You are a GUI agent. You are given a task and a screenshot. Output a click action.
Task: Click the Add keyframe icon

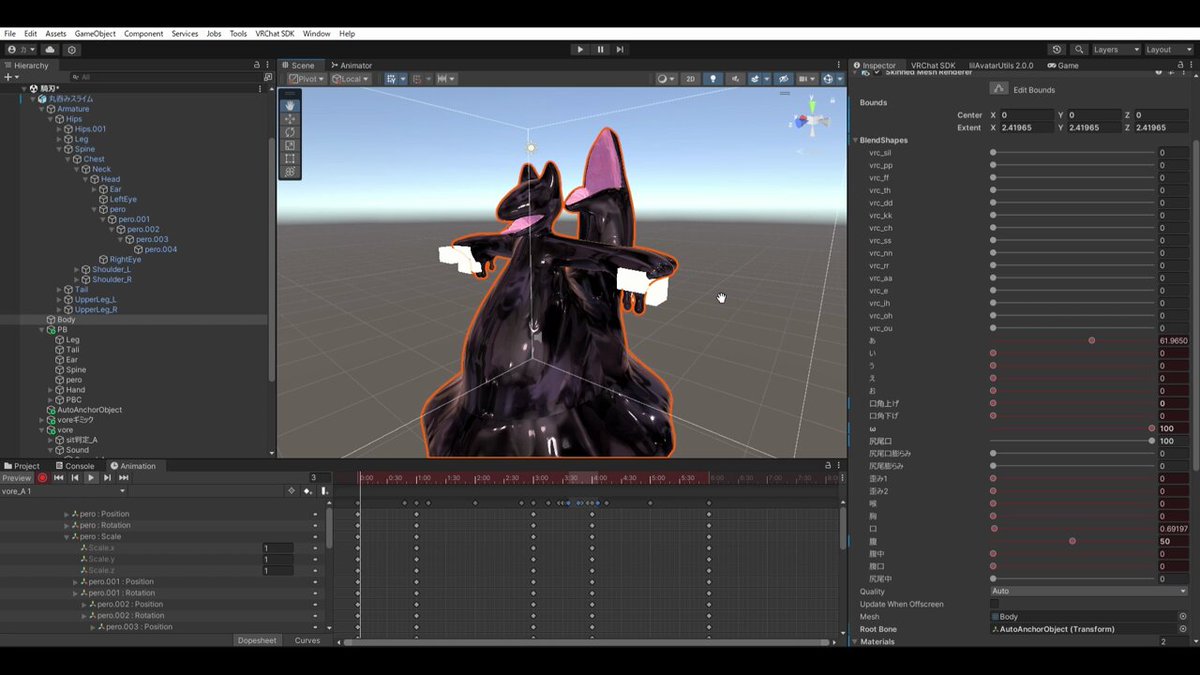[308, 491]
